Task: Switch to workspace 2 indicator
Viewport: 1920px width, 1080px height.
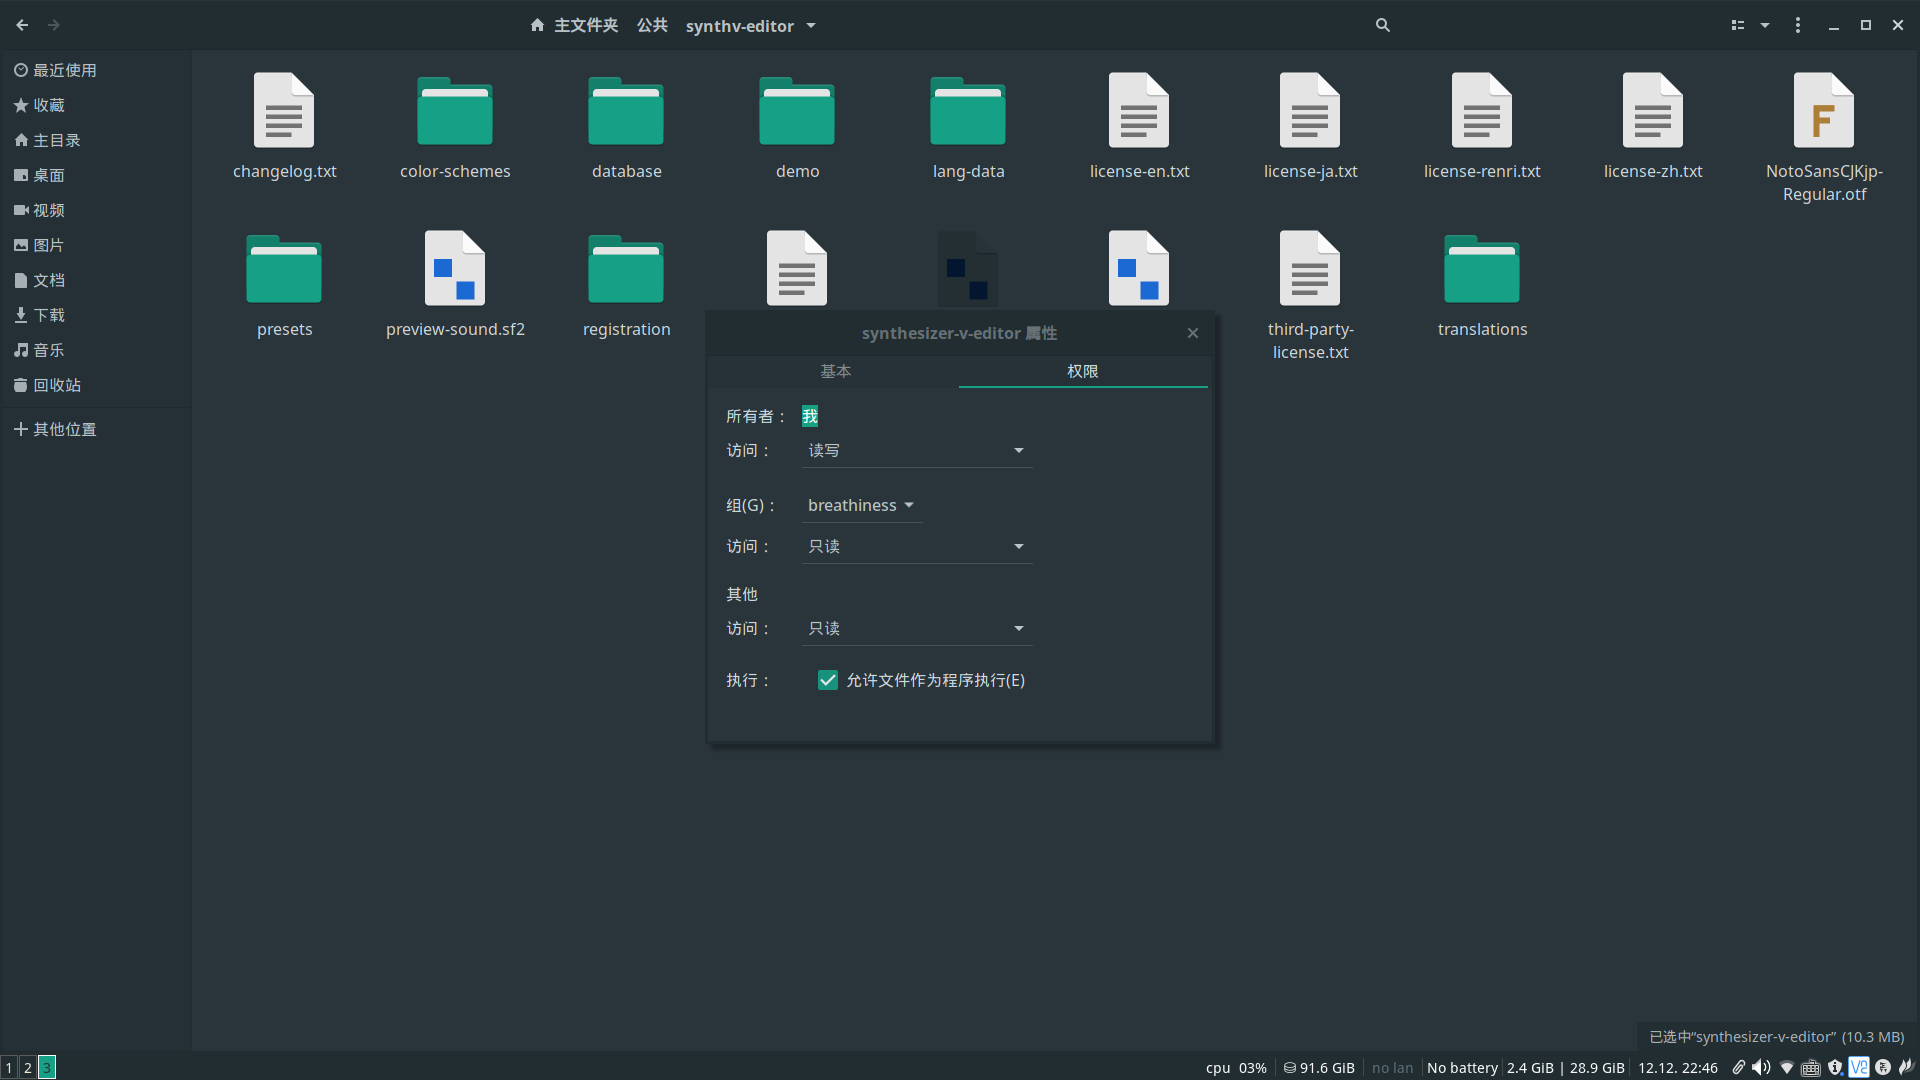Action: (x=28, y=1067)
